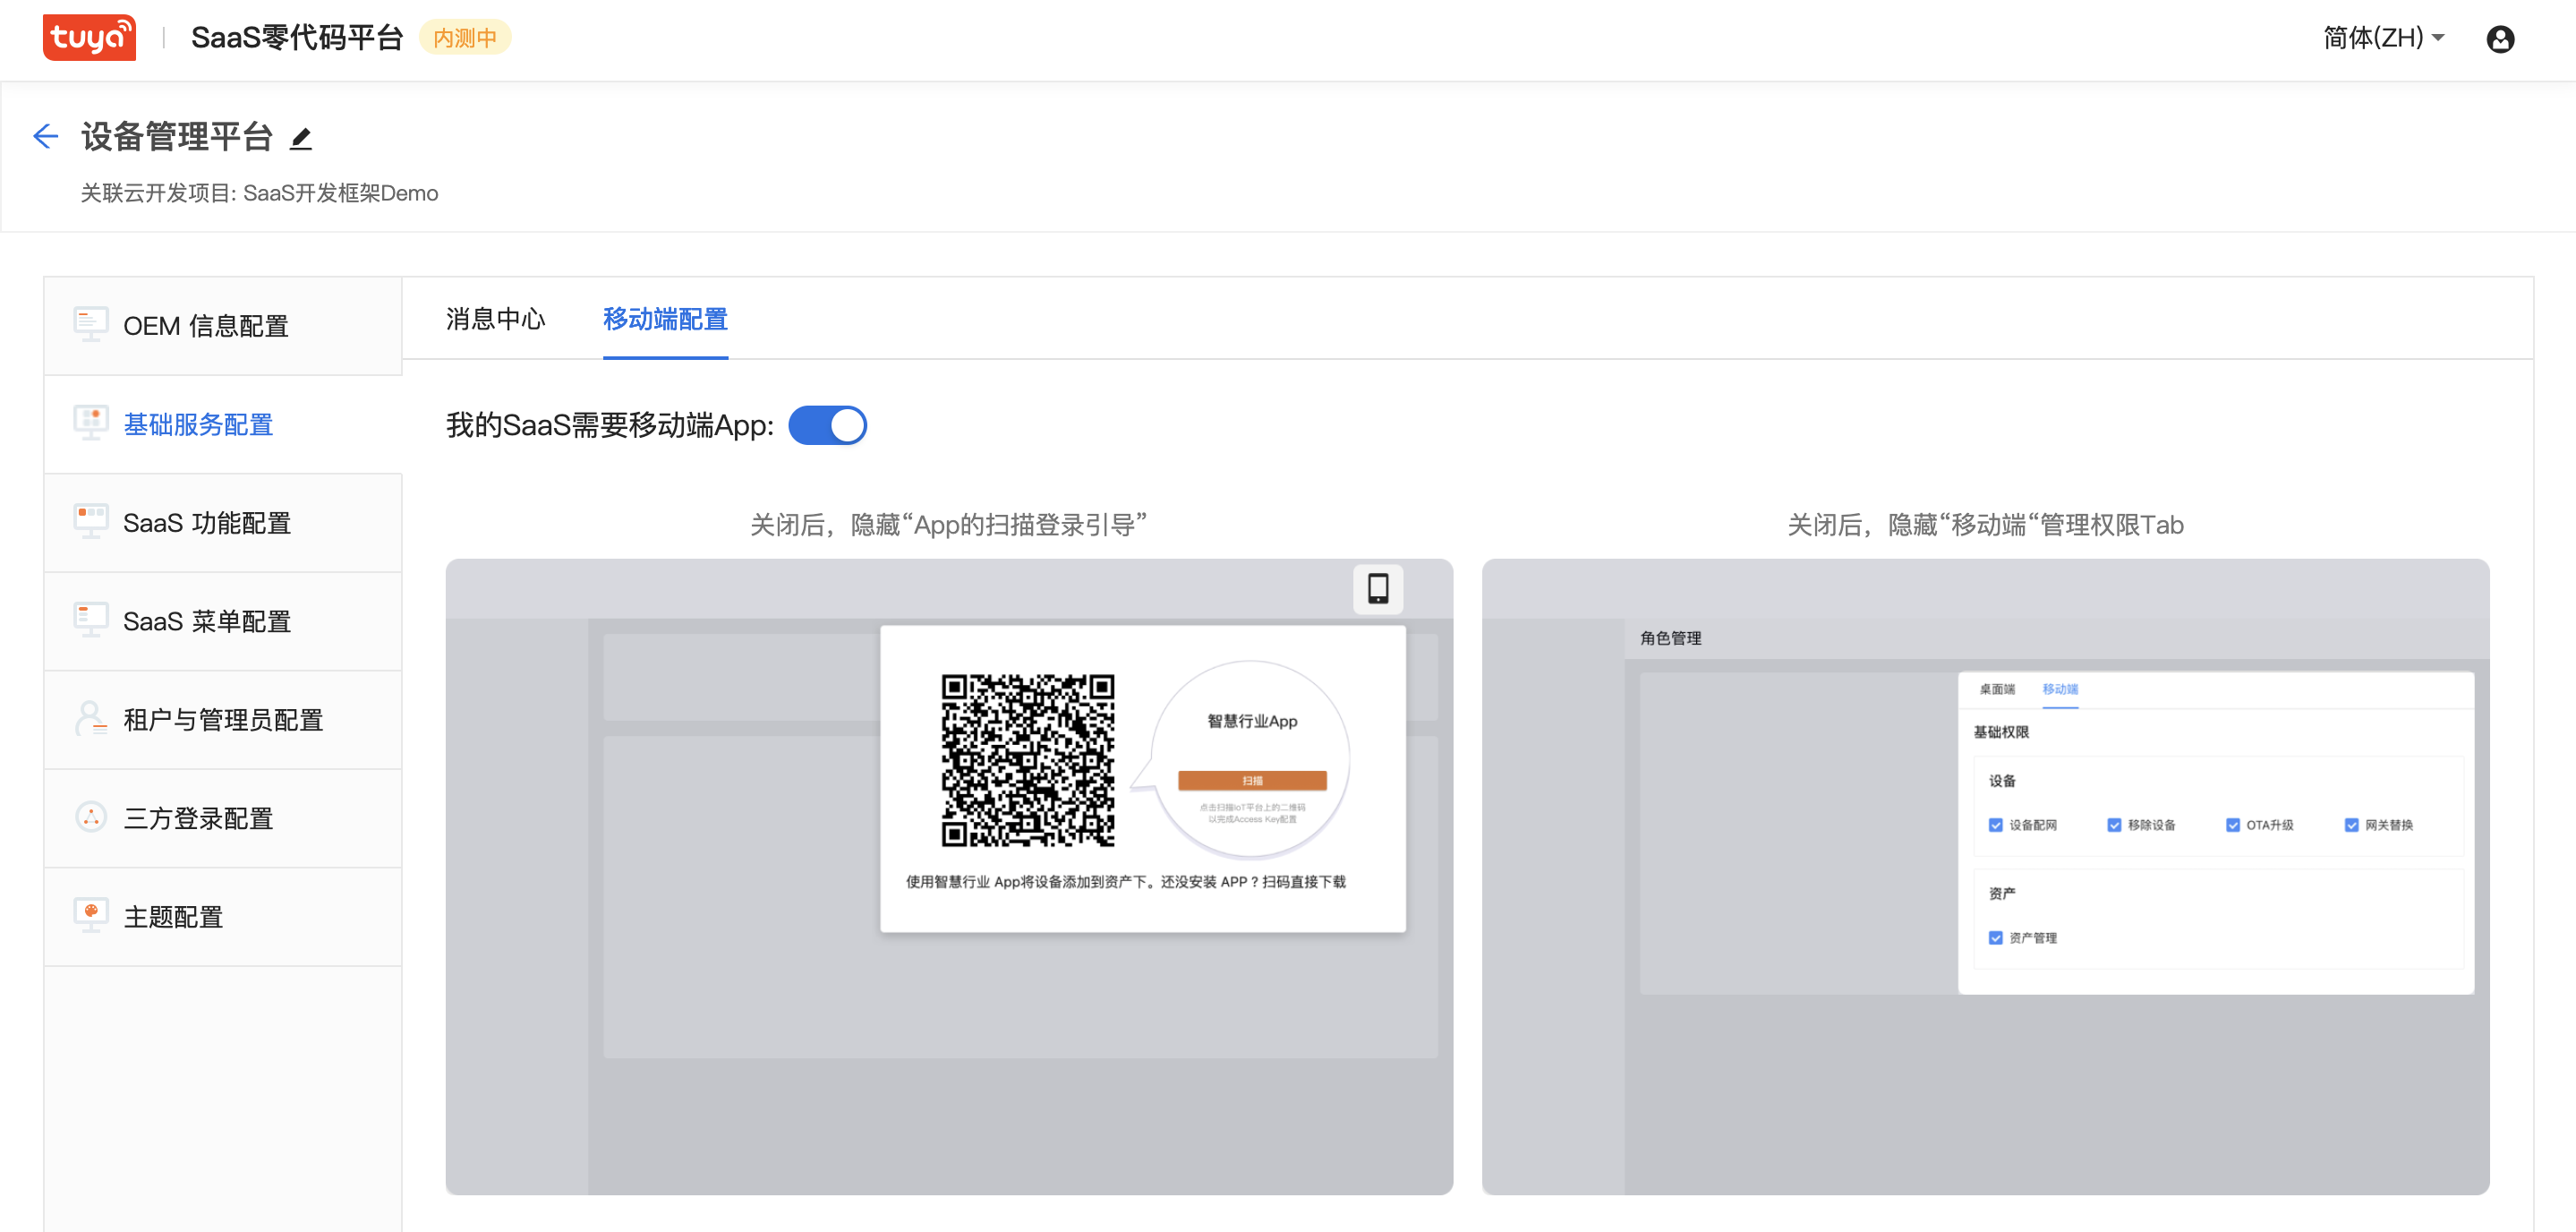This screenshot has height=1232, width=2576.
Task: Click the 三方登录配置 circle icon
Action: [91, 817]
